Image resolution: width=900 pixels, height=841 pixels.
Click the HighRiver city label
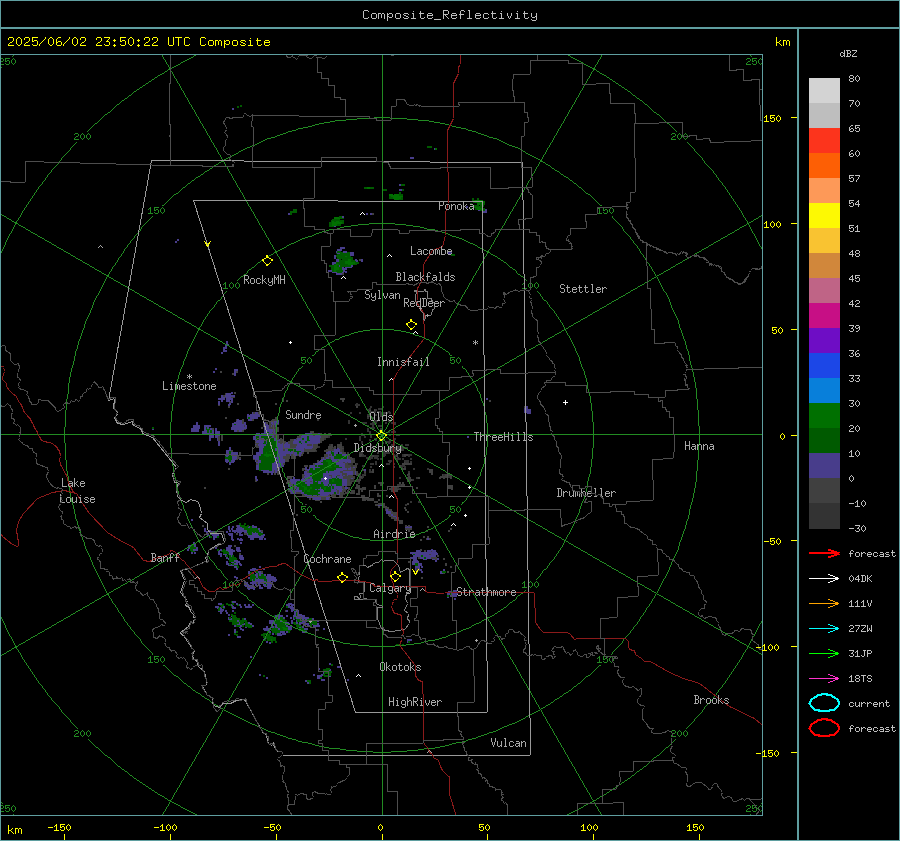click(415, 702)
